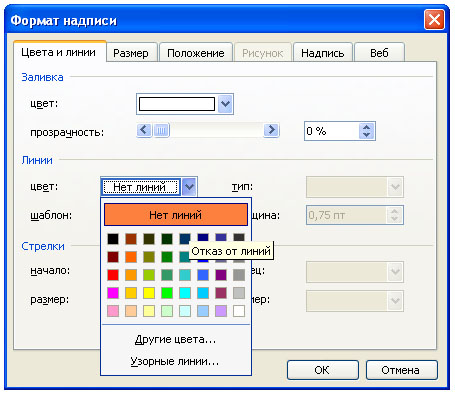Screen dimensions: 455x394
Task: Close the Формат надписи dialog
Action: 434,19
